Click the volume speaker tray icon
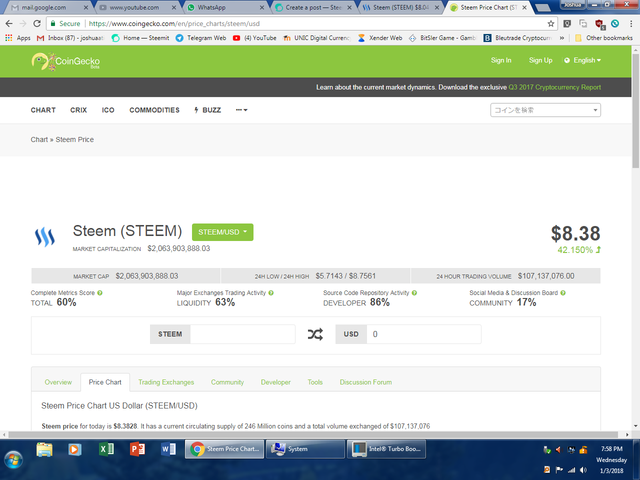This screenshot has width=640, height=480. (584, 470)
